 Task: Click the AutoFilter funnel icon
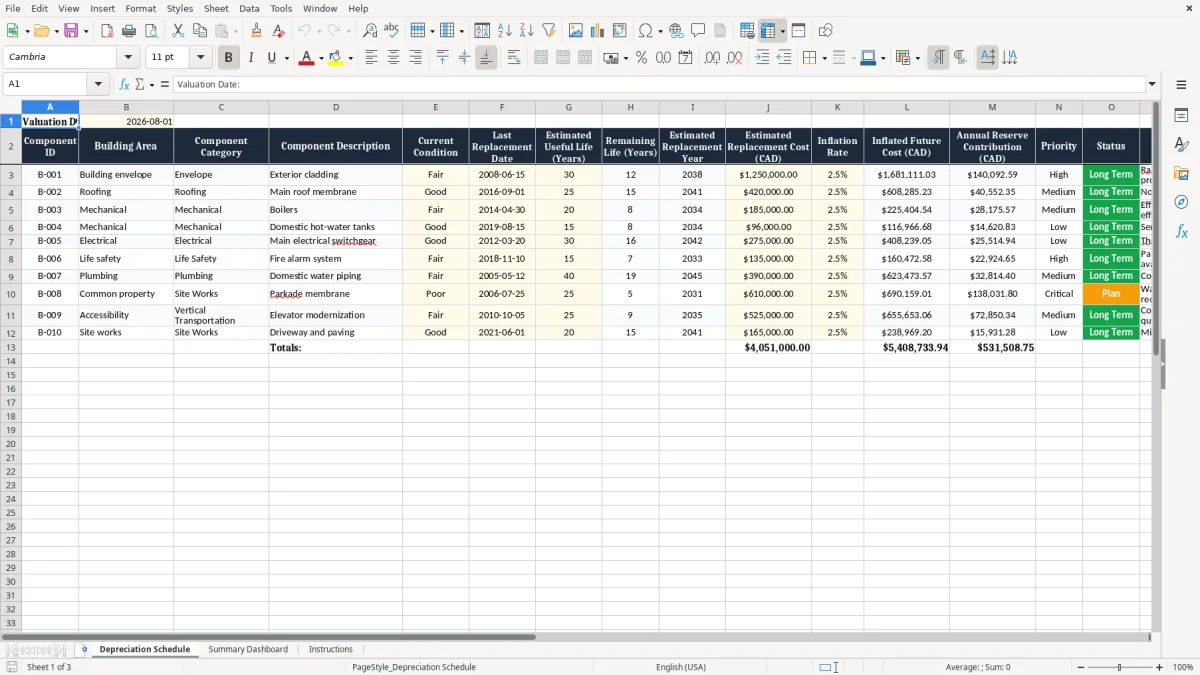[x=548, y=31]
